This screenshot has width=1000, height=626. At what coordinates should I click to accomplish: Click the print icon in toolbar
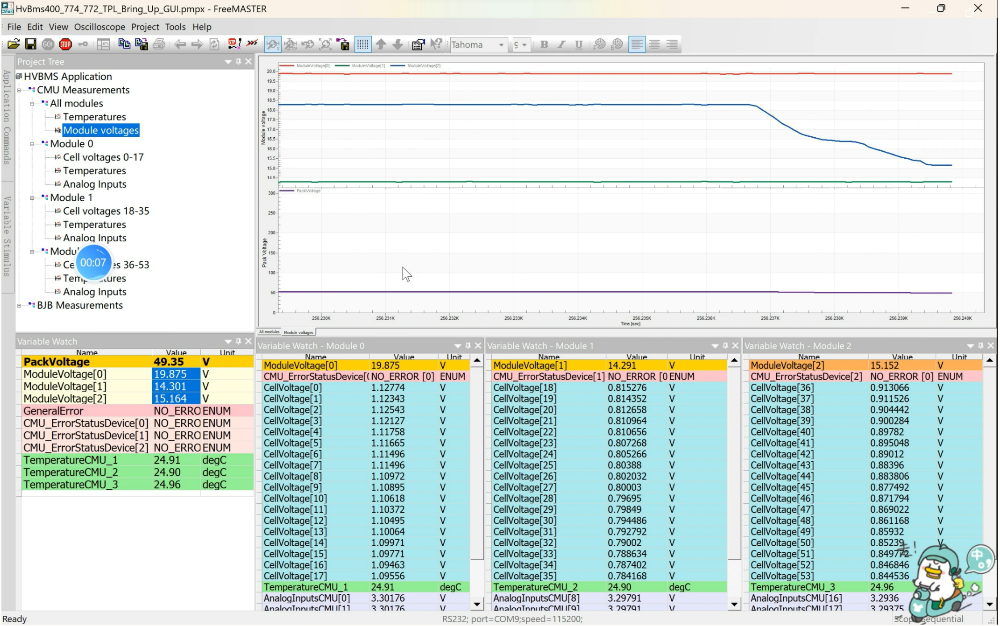click(158, 44)
